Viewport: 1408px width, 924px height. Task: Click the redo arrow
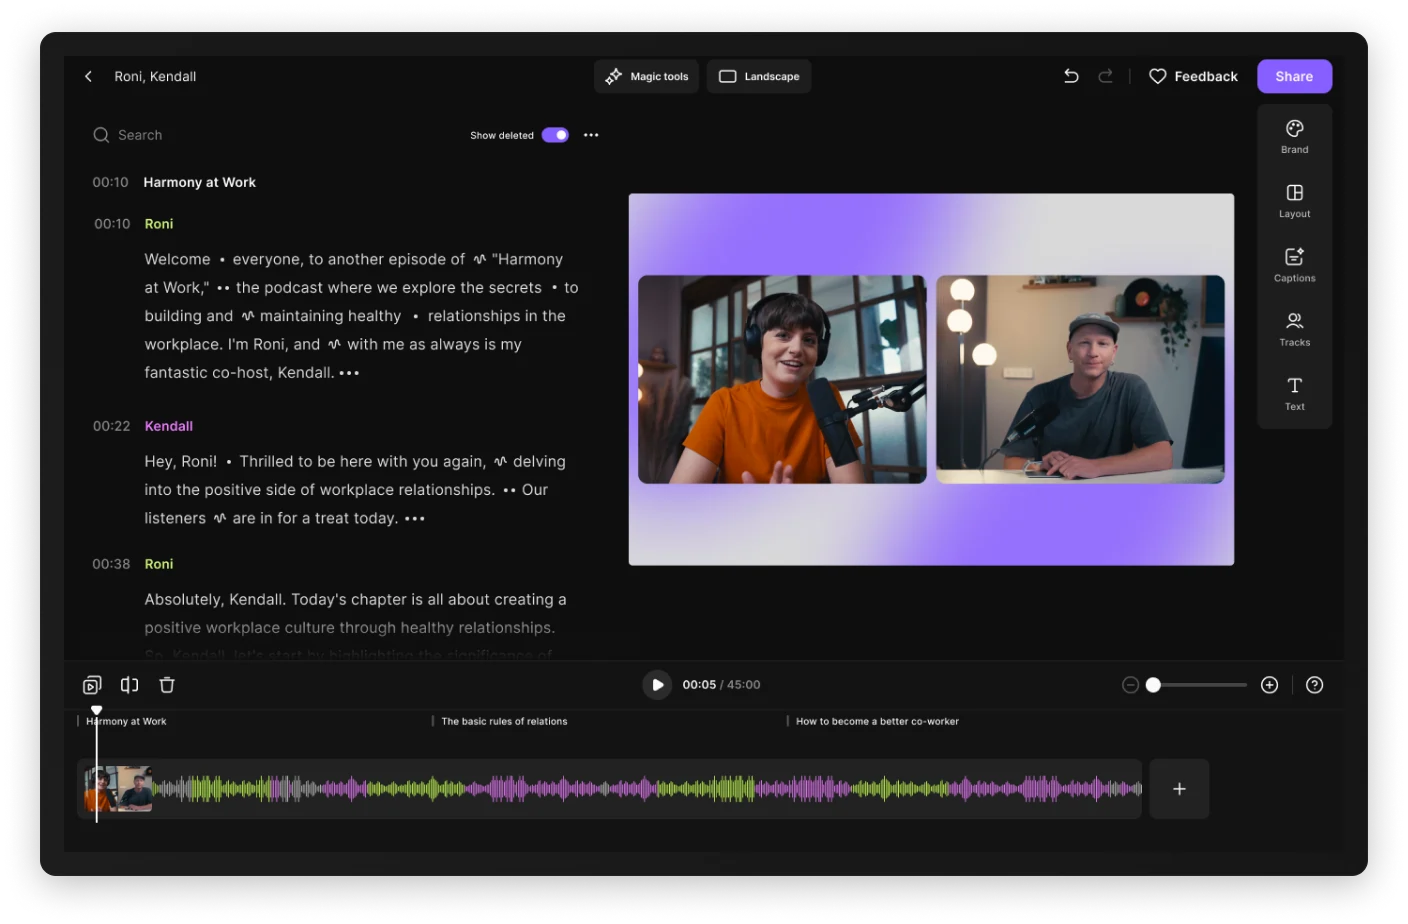pyautogui.click(x=1105, y=76)
